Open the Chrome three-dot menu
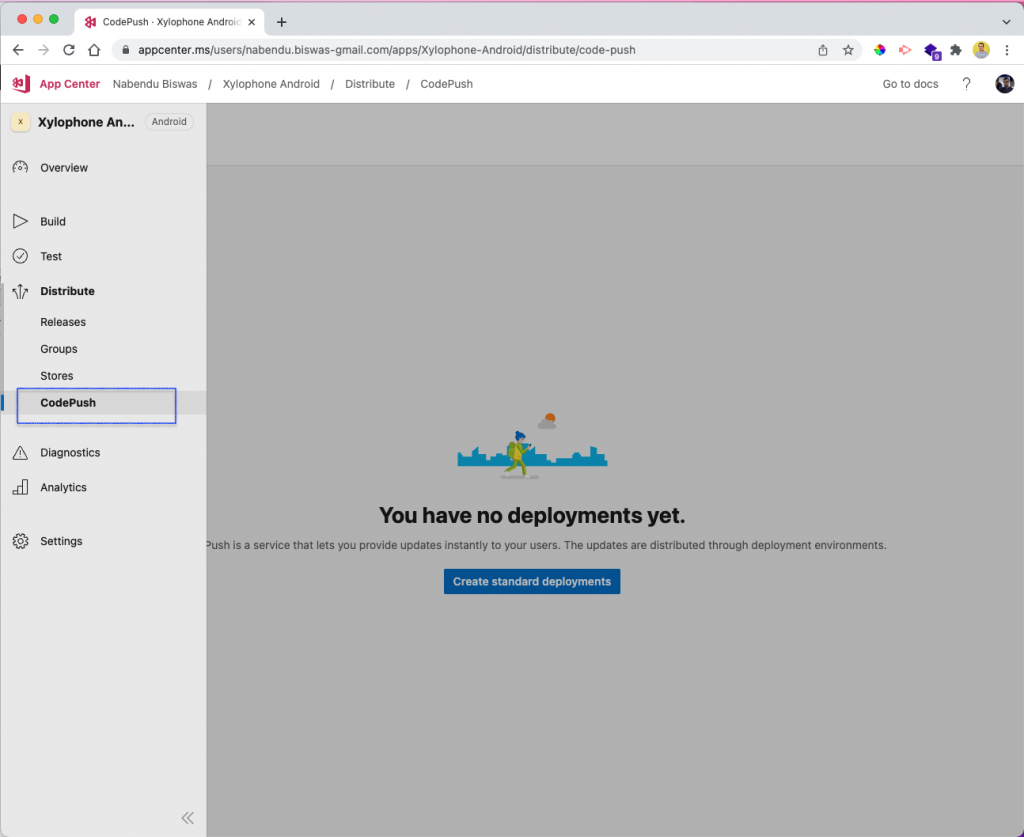1024x837 pixels. coord(1006,50)
